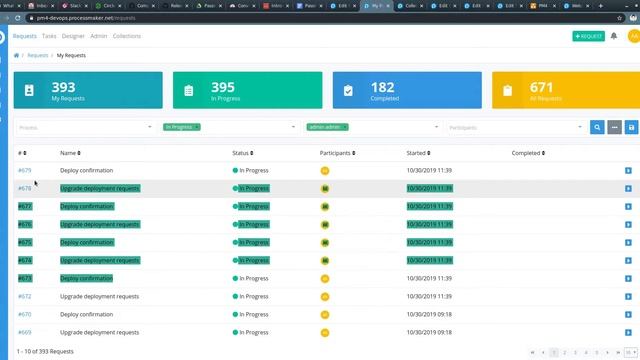Screen dimensions: 640x360
Task: Click '10/30/2019 09:18' in row #669
Action: click(429, 332)
